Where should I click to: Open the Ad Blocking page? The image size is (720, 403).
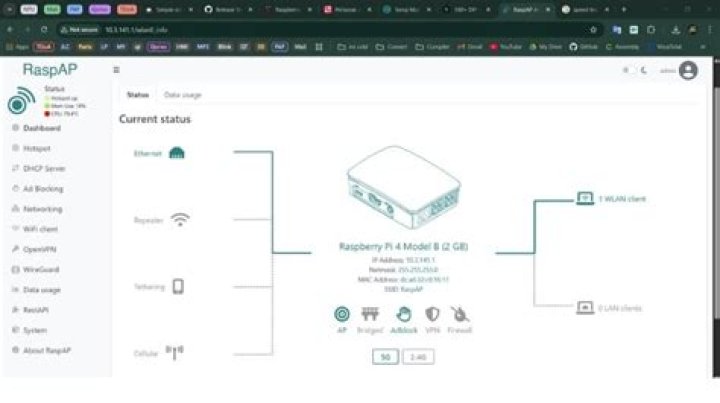(x=38, y=189)
